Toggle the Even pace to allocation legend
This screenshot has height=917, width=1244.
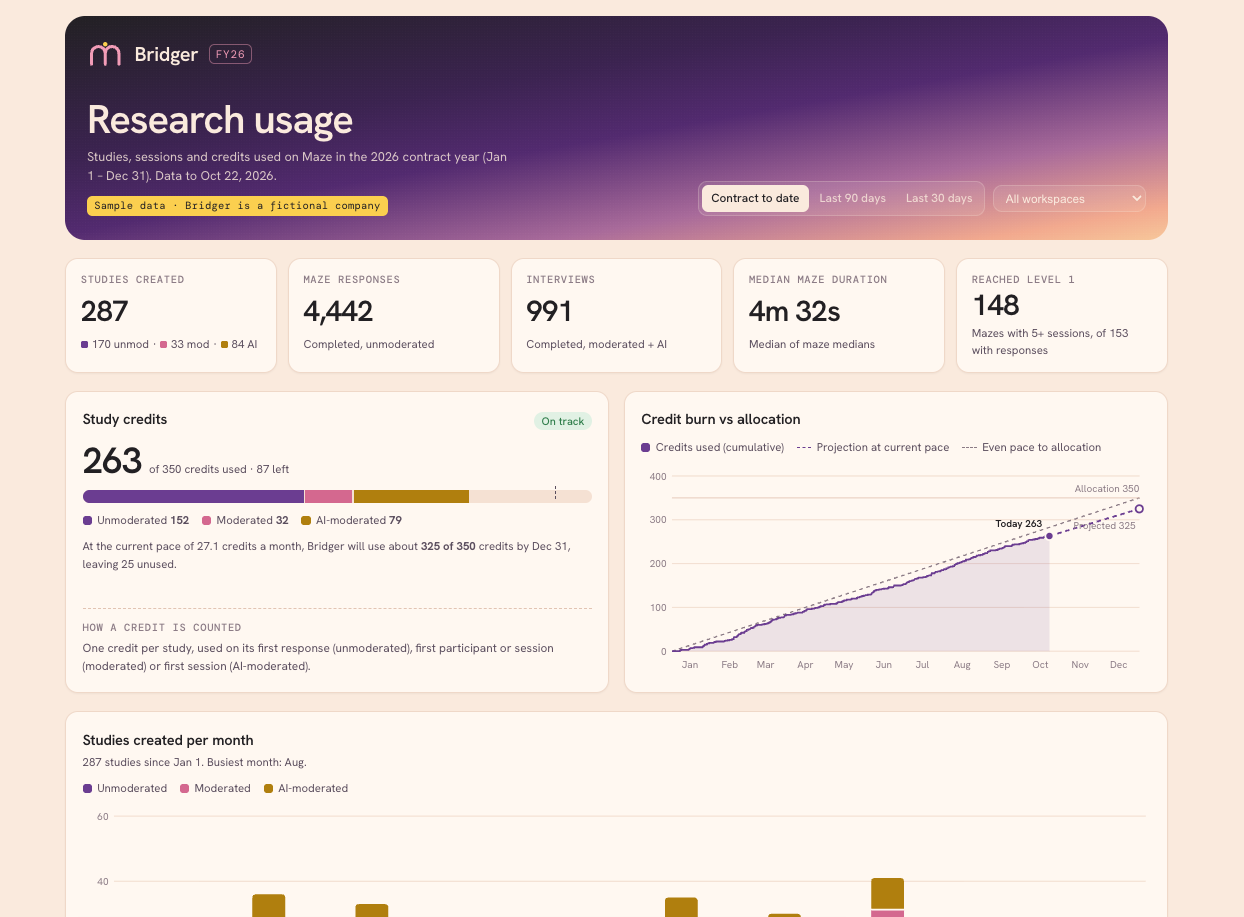click(x=1031, y=447)
